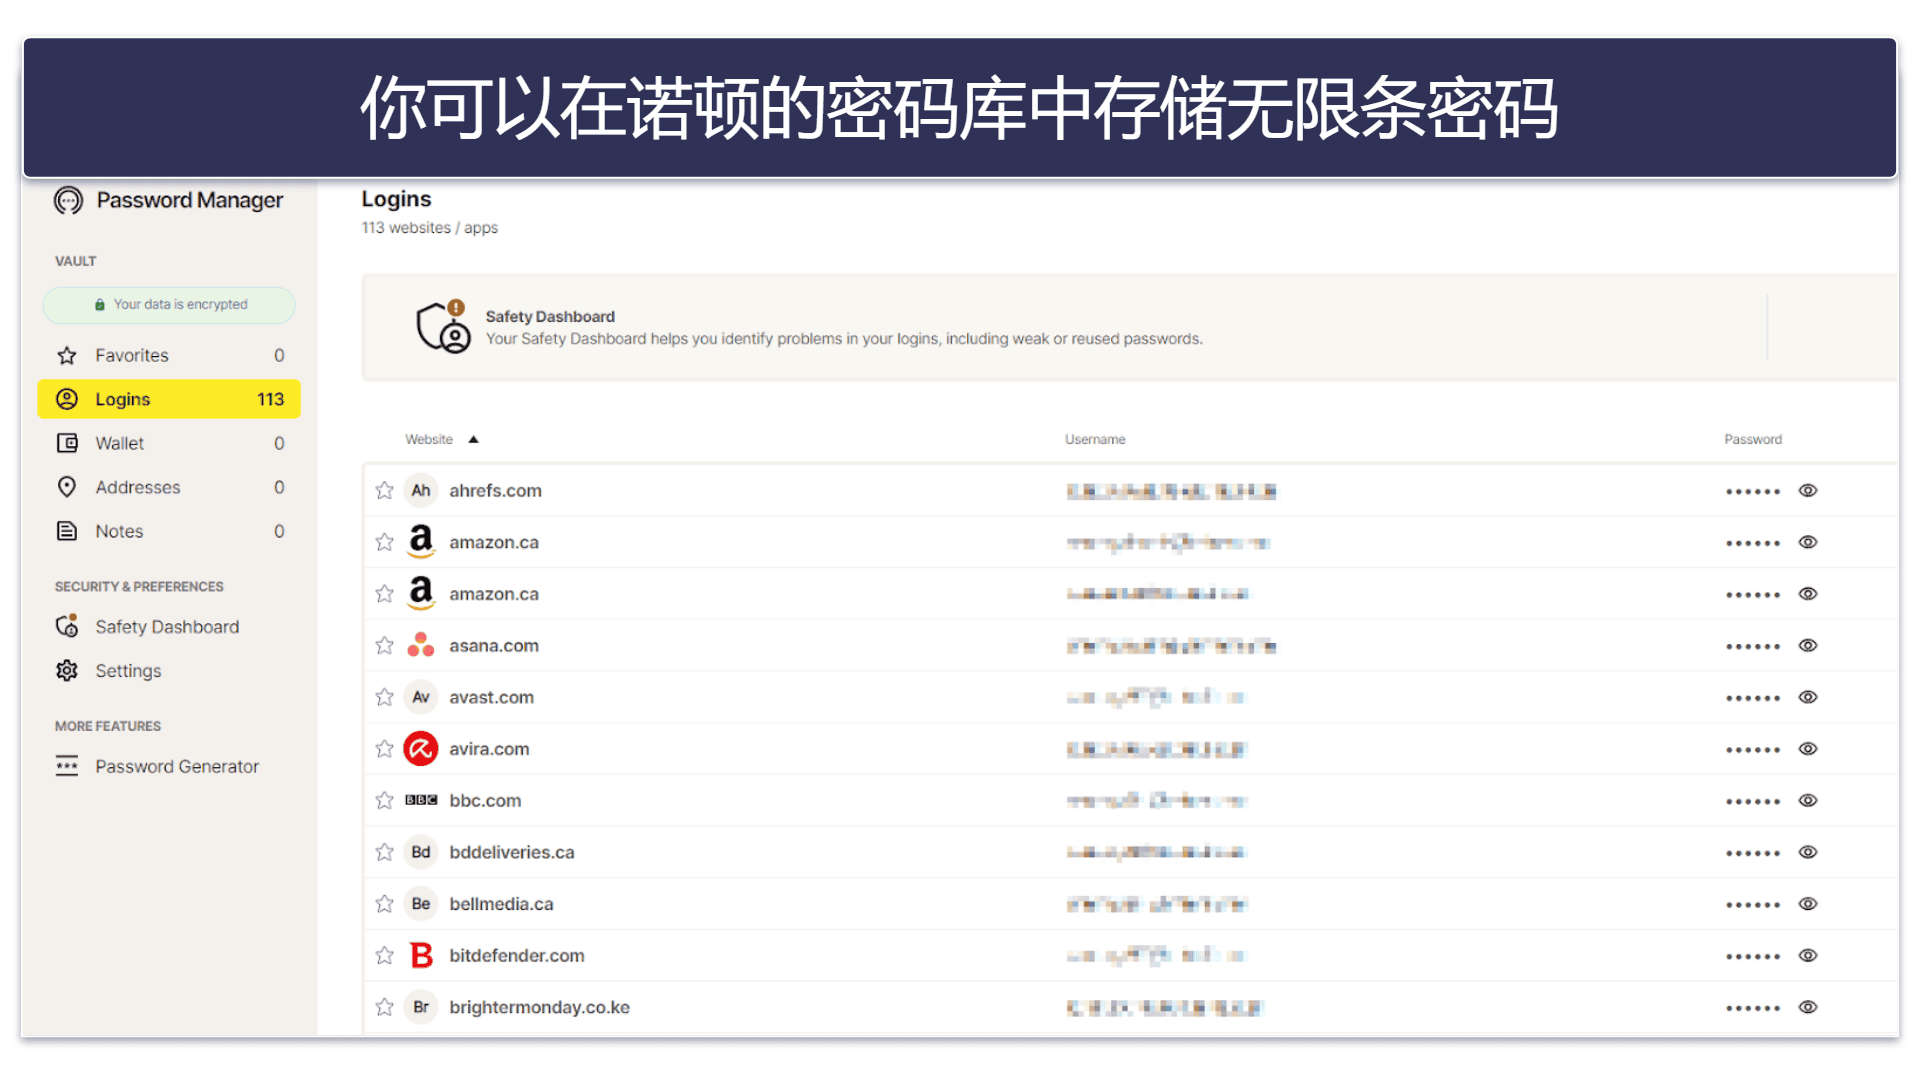Click the bbc.com masked password dots
1919x1079 pixels.
click(1753, 802)
